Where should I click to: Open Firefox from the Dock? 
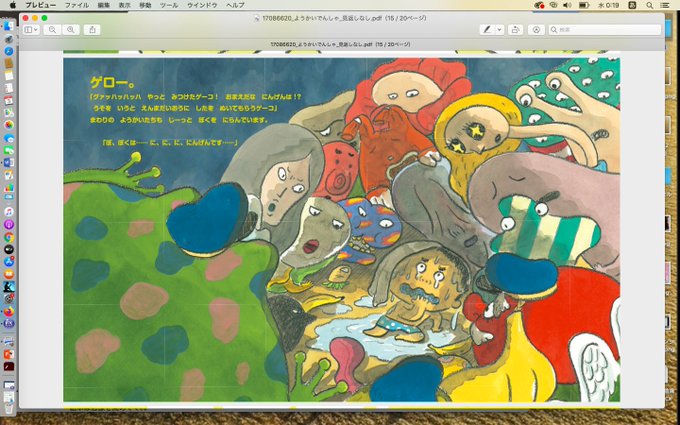tap(9, 311)
